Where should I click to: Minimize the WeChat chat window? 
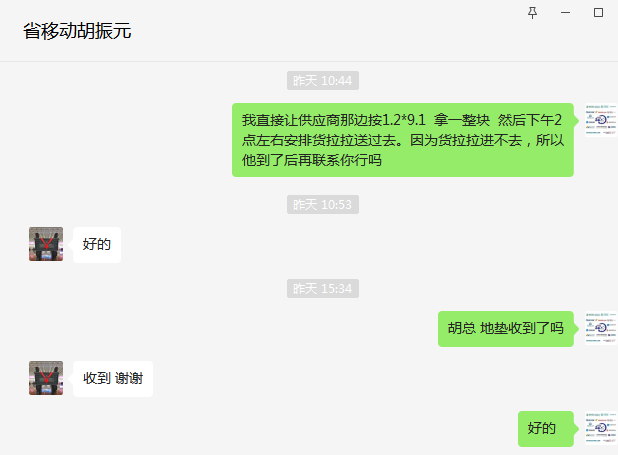click(x=565, y=13)
